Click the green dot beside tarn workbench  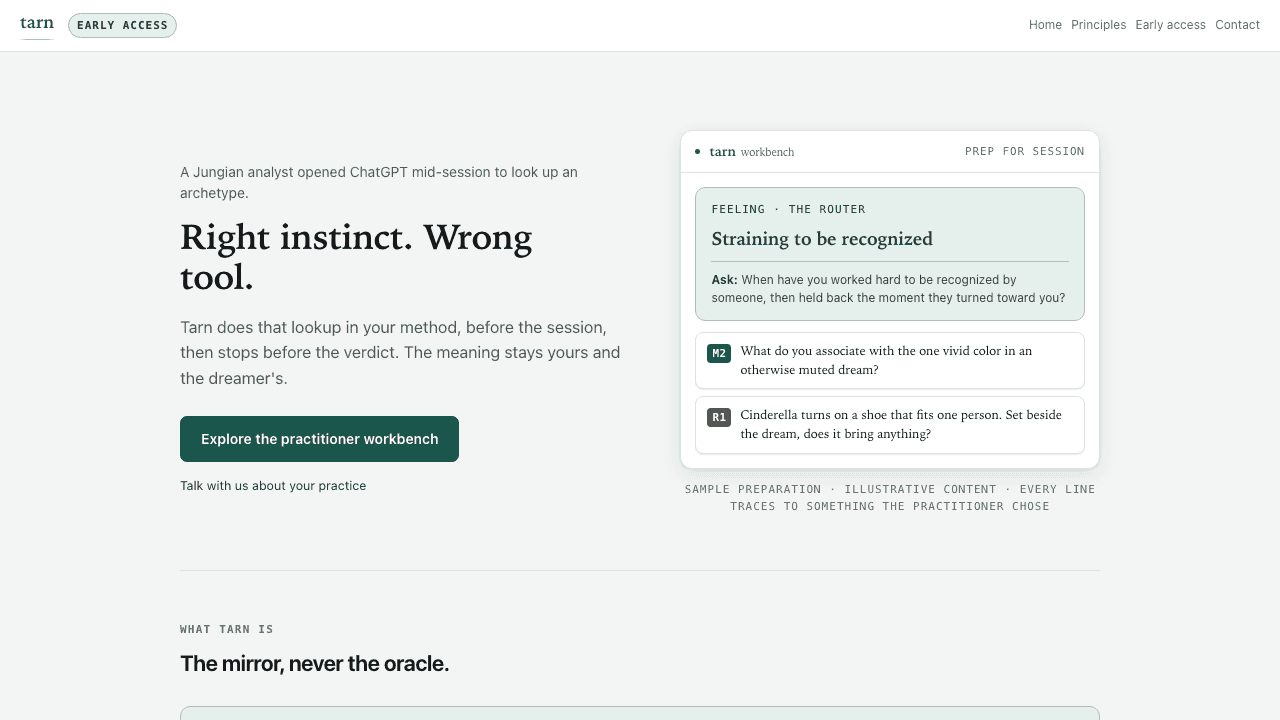point(697,152)
